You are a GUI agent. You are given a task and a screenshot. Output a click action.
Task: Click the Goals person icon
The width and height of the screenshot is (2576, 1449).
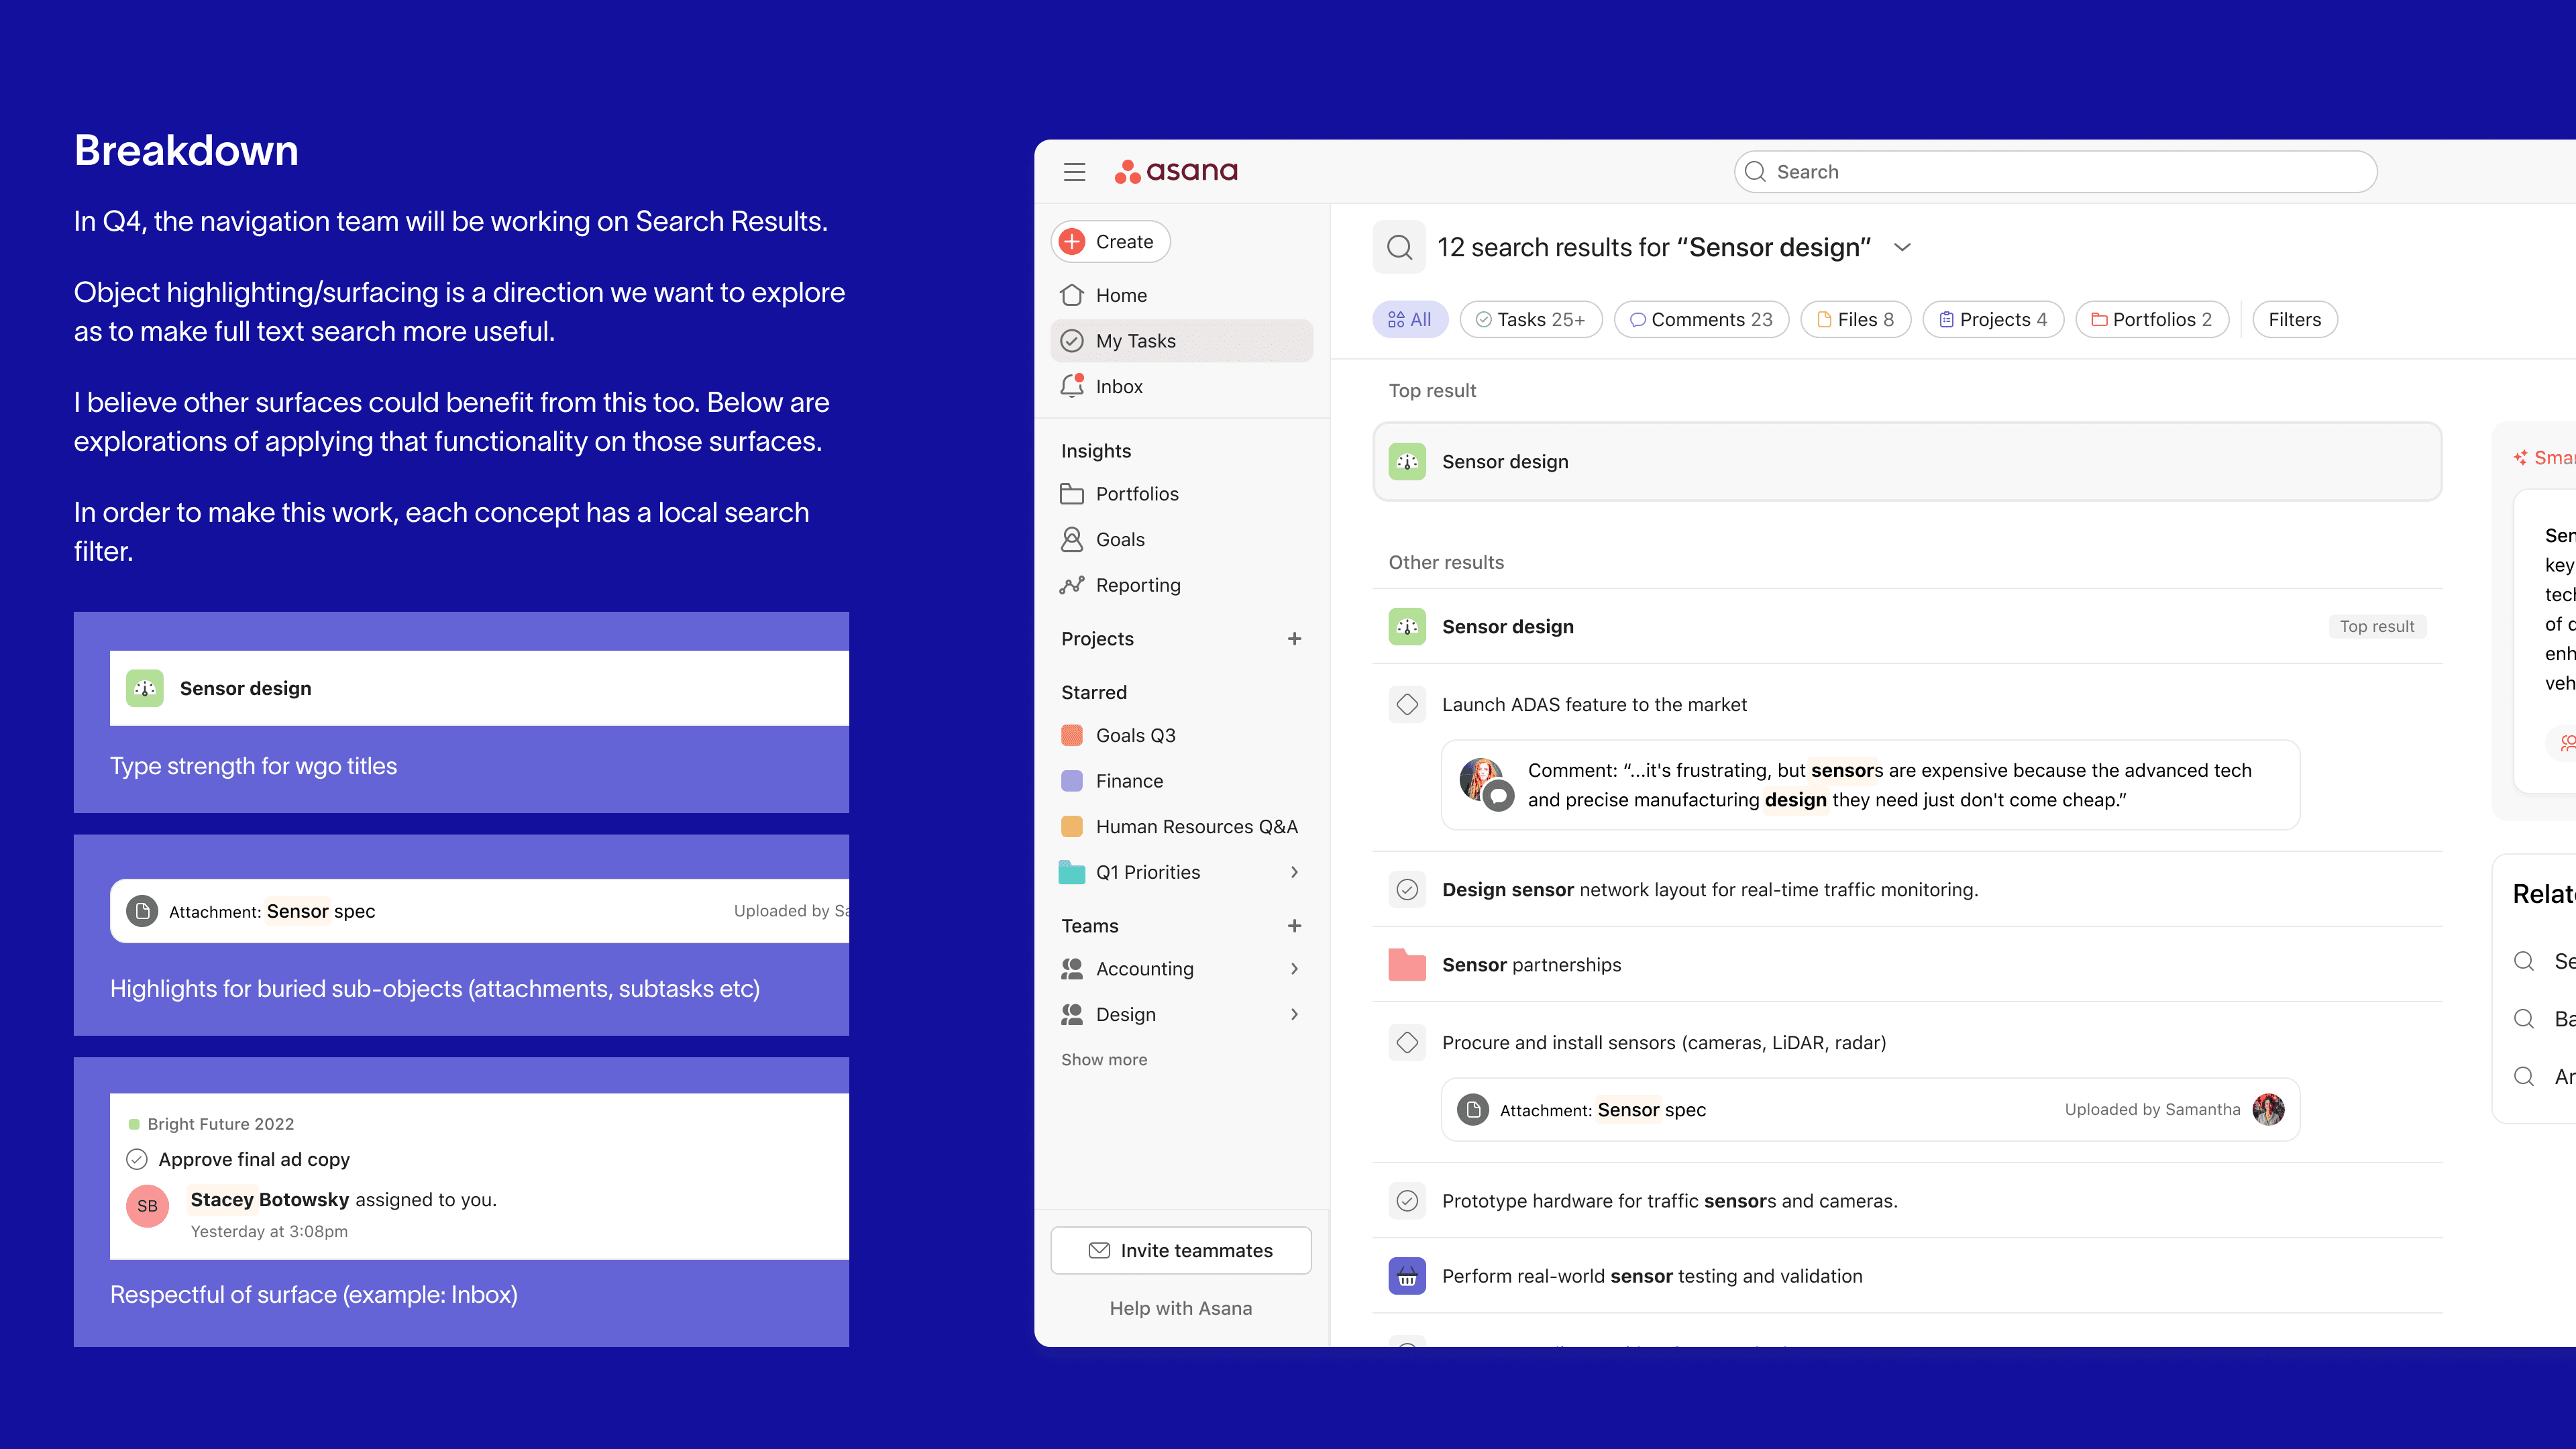(1072, 539)
